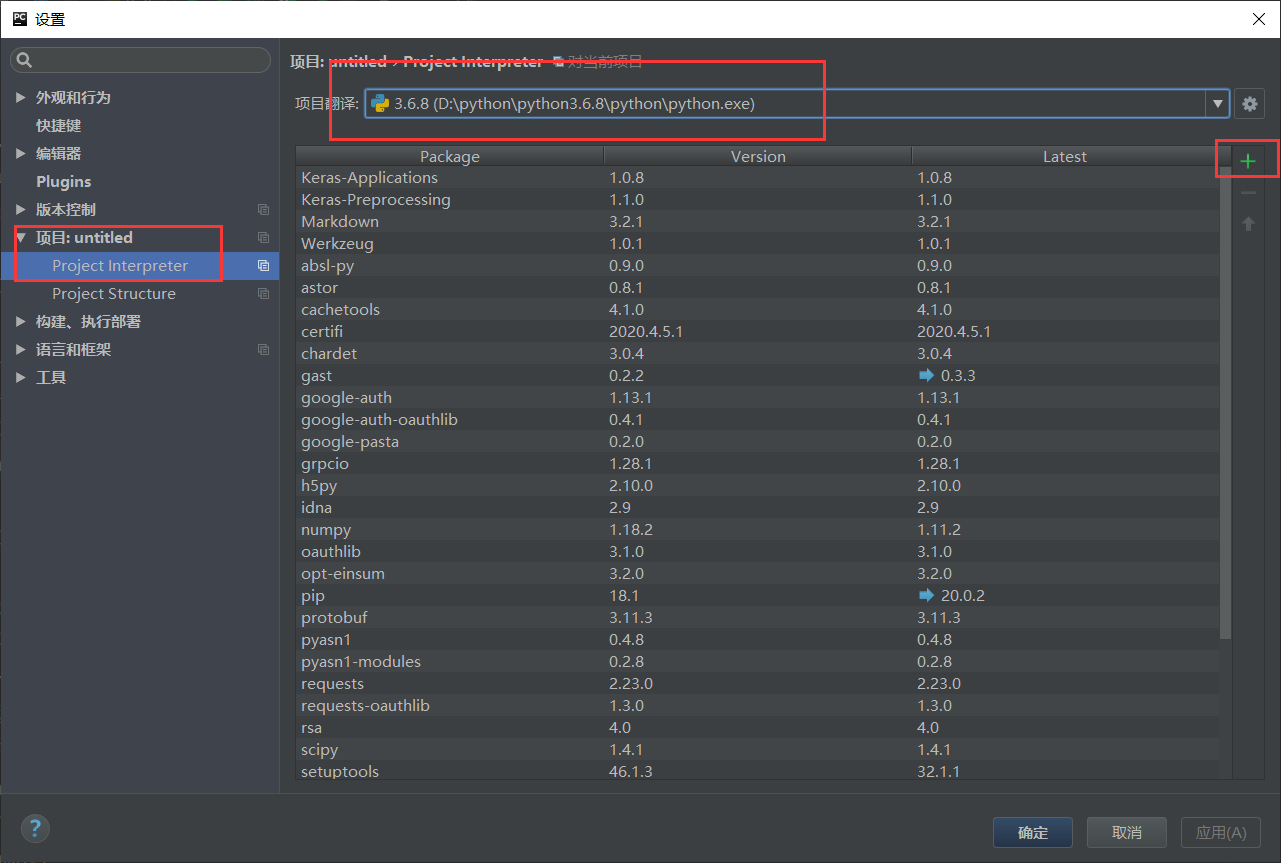Select the certifi package row
1281x863 pixels.
coord(757,332)
